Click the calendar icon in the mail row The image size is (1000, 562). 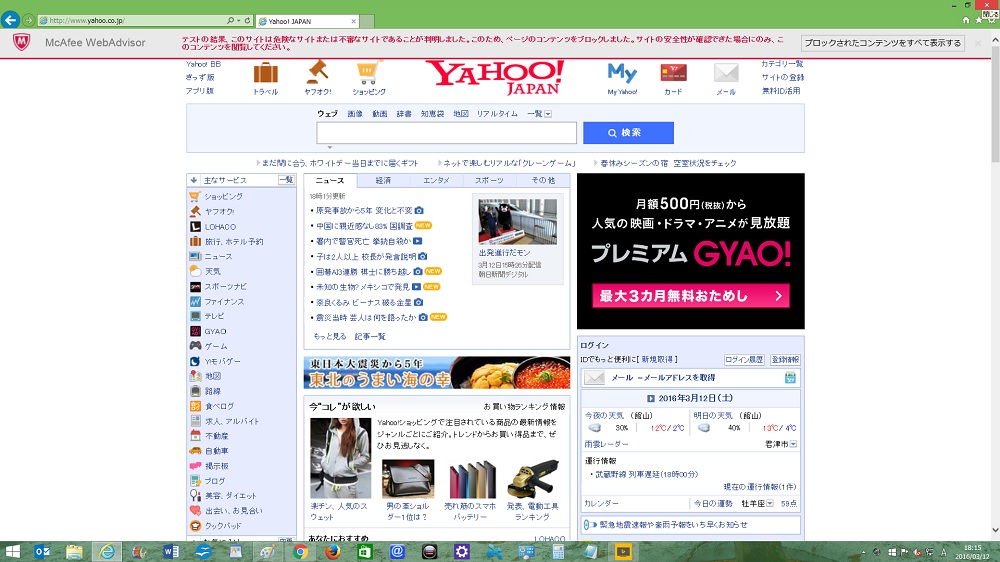(790, 378)
